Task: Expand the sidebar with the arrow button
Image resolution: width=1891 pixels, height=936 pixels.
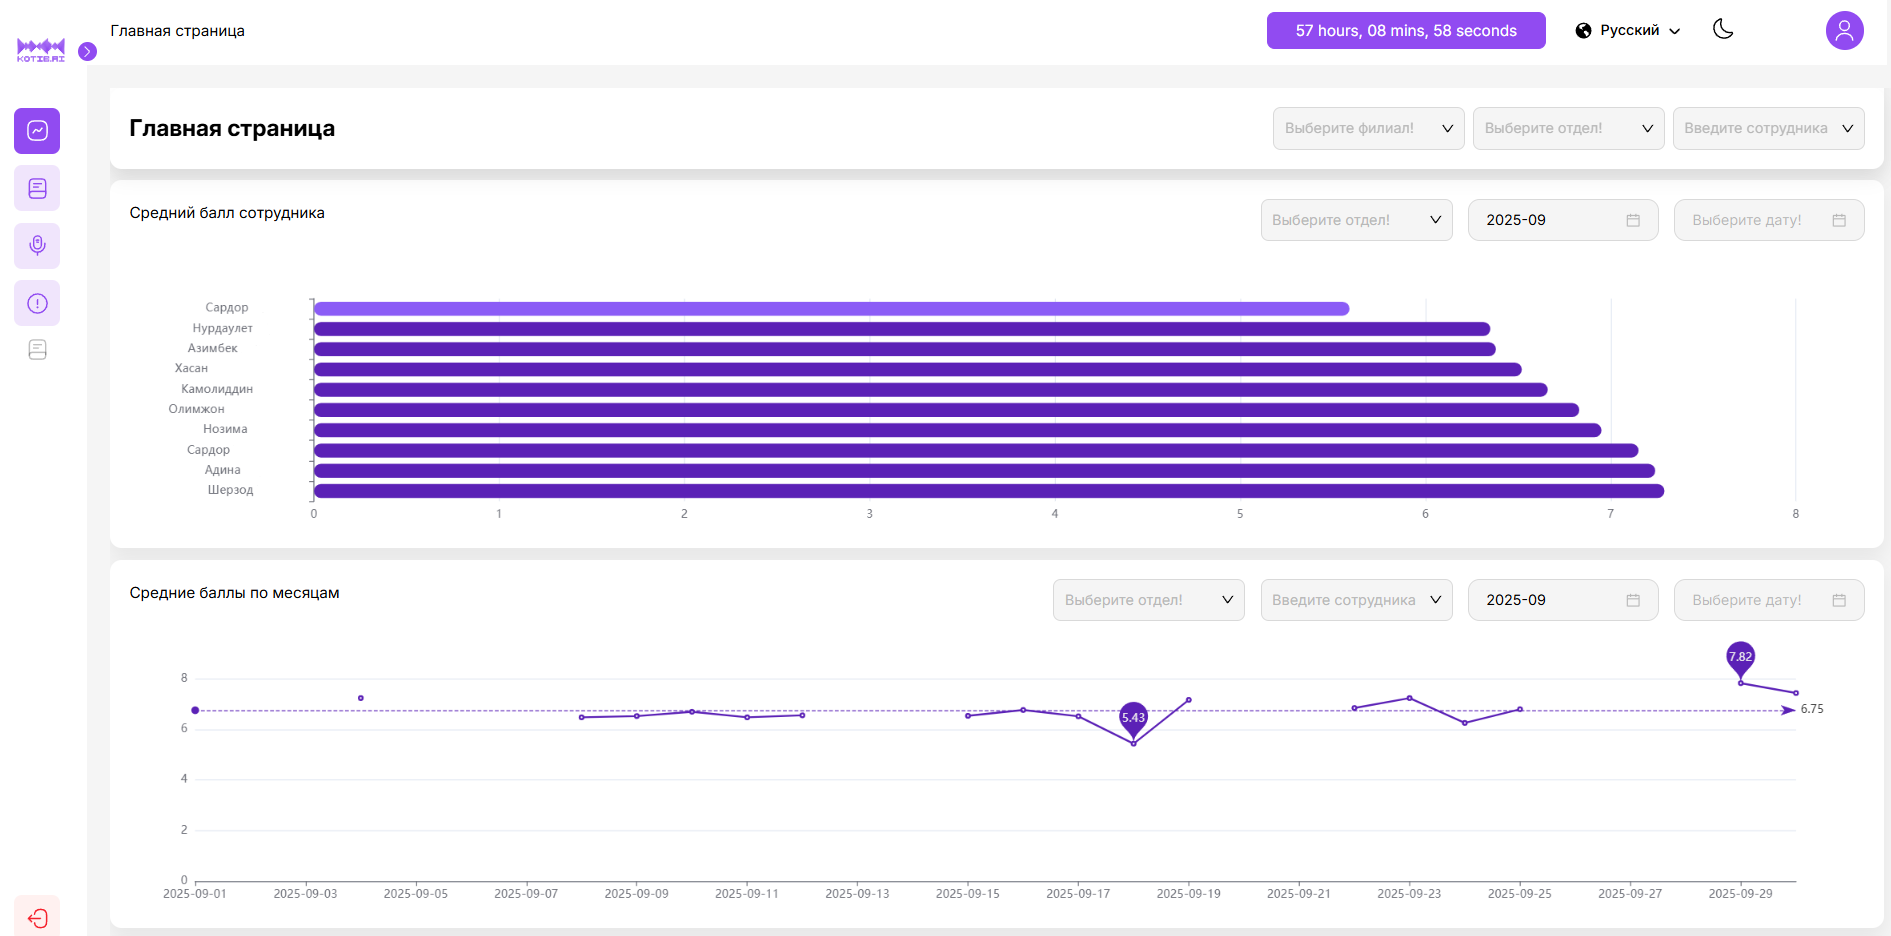Action: tap(88, 51)
